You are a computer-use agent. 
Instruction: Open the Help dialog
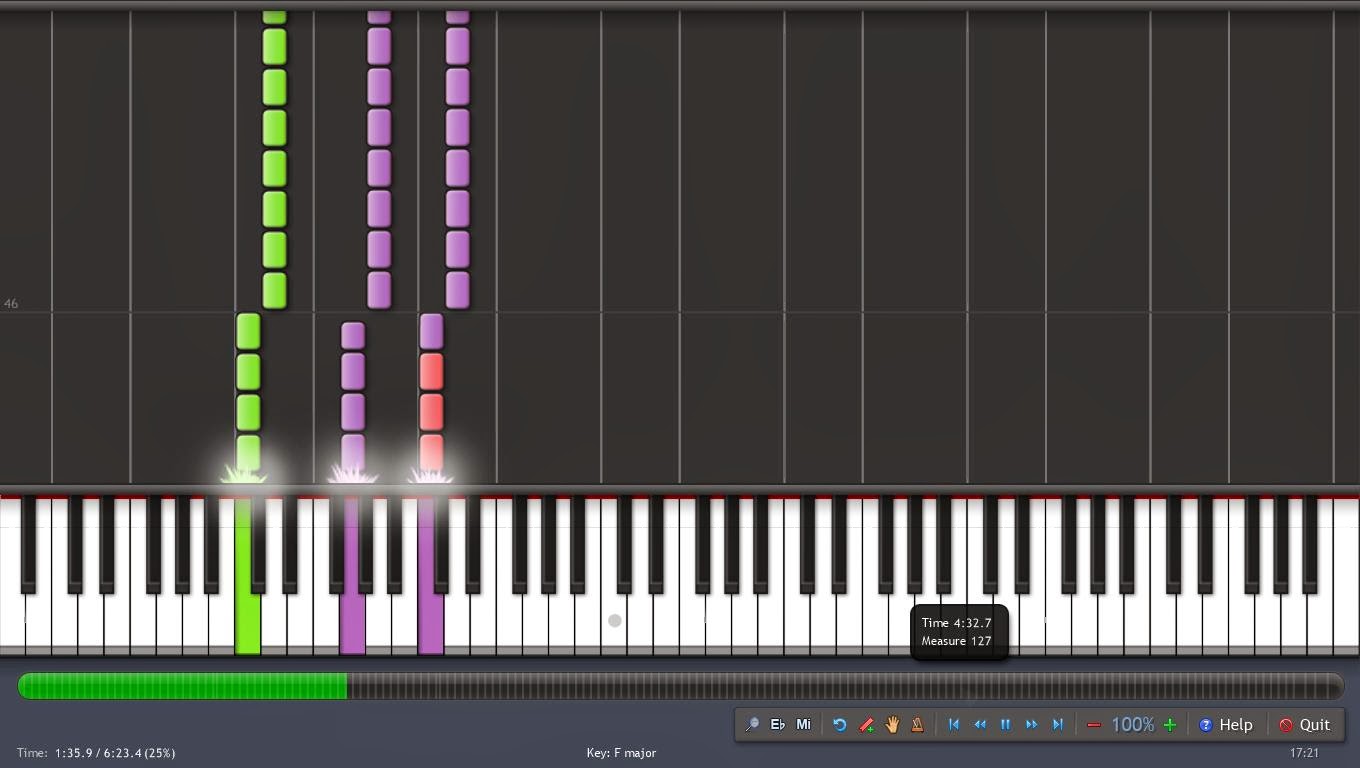[1227, 724]
